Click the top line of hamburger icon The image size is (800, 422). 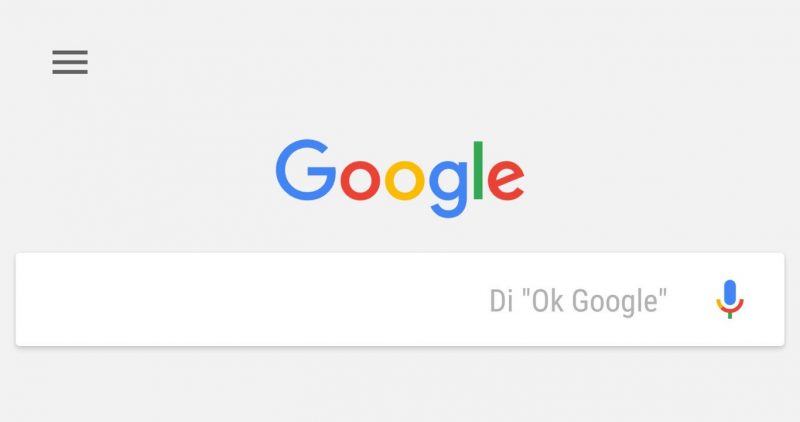click(x=70, y=52)
